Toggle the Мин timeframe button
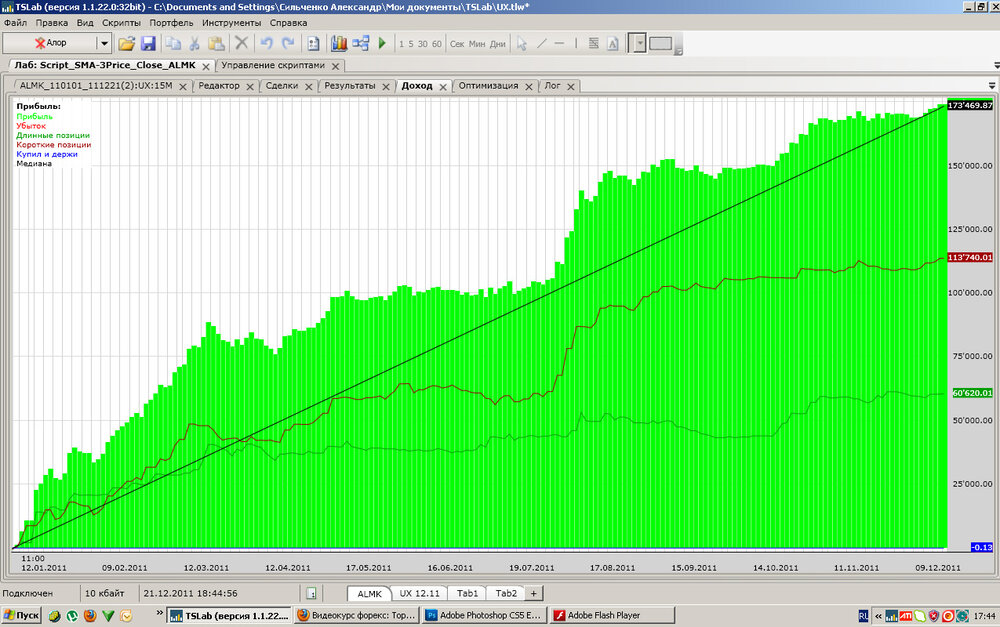 [x=477, y=44]
